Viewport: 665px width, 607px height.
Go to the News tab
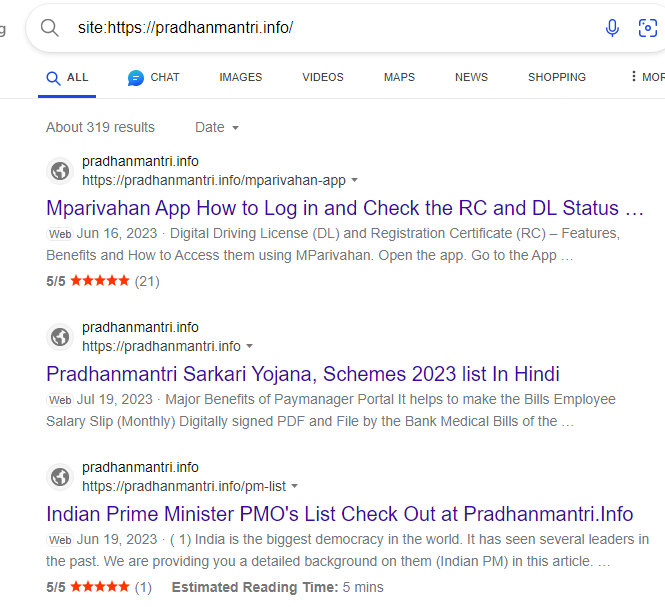click(x=471, y=77)
